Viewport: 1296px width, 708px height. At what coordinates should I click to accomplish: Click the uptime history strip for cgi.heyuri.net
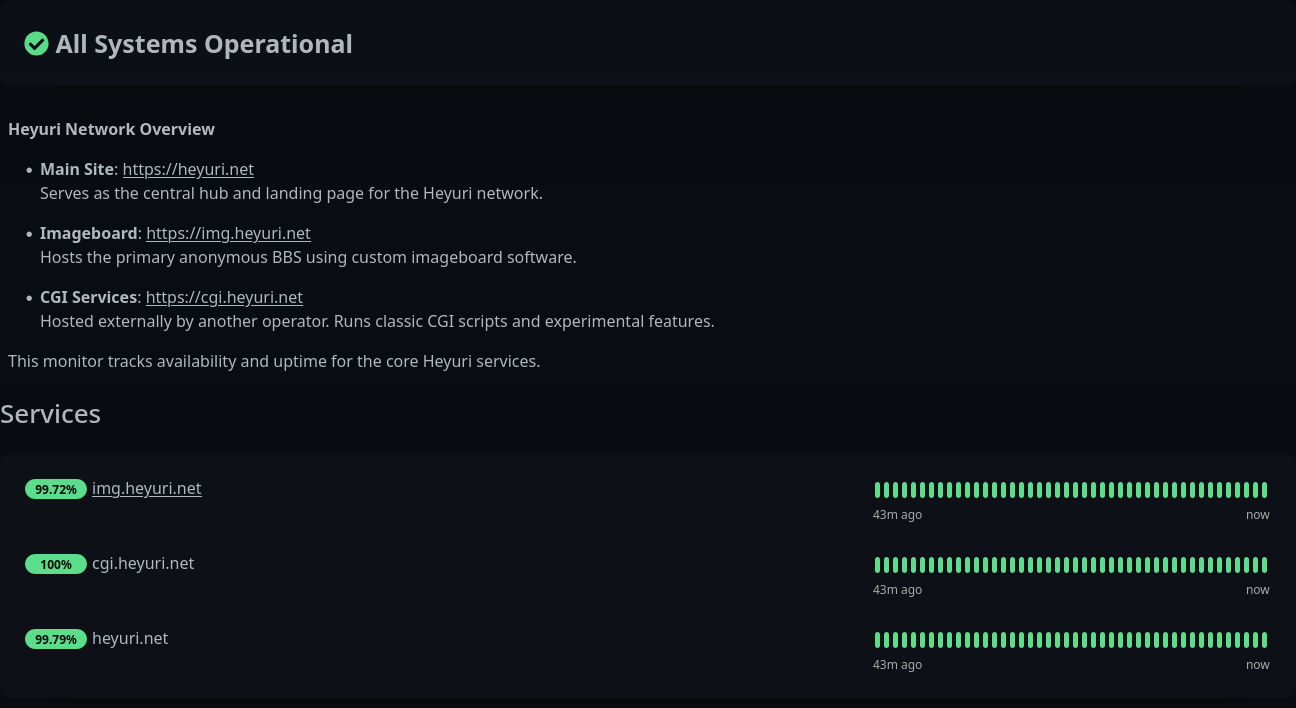1070,564
